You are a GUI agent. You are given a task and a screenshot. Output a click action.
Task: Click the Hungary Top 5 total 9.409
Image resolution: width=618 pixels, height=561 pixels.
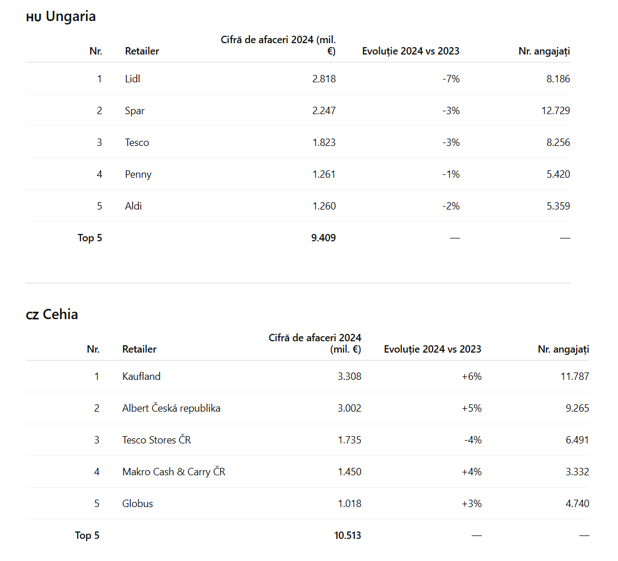323,238
